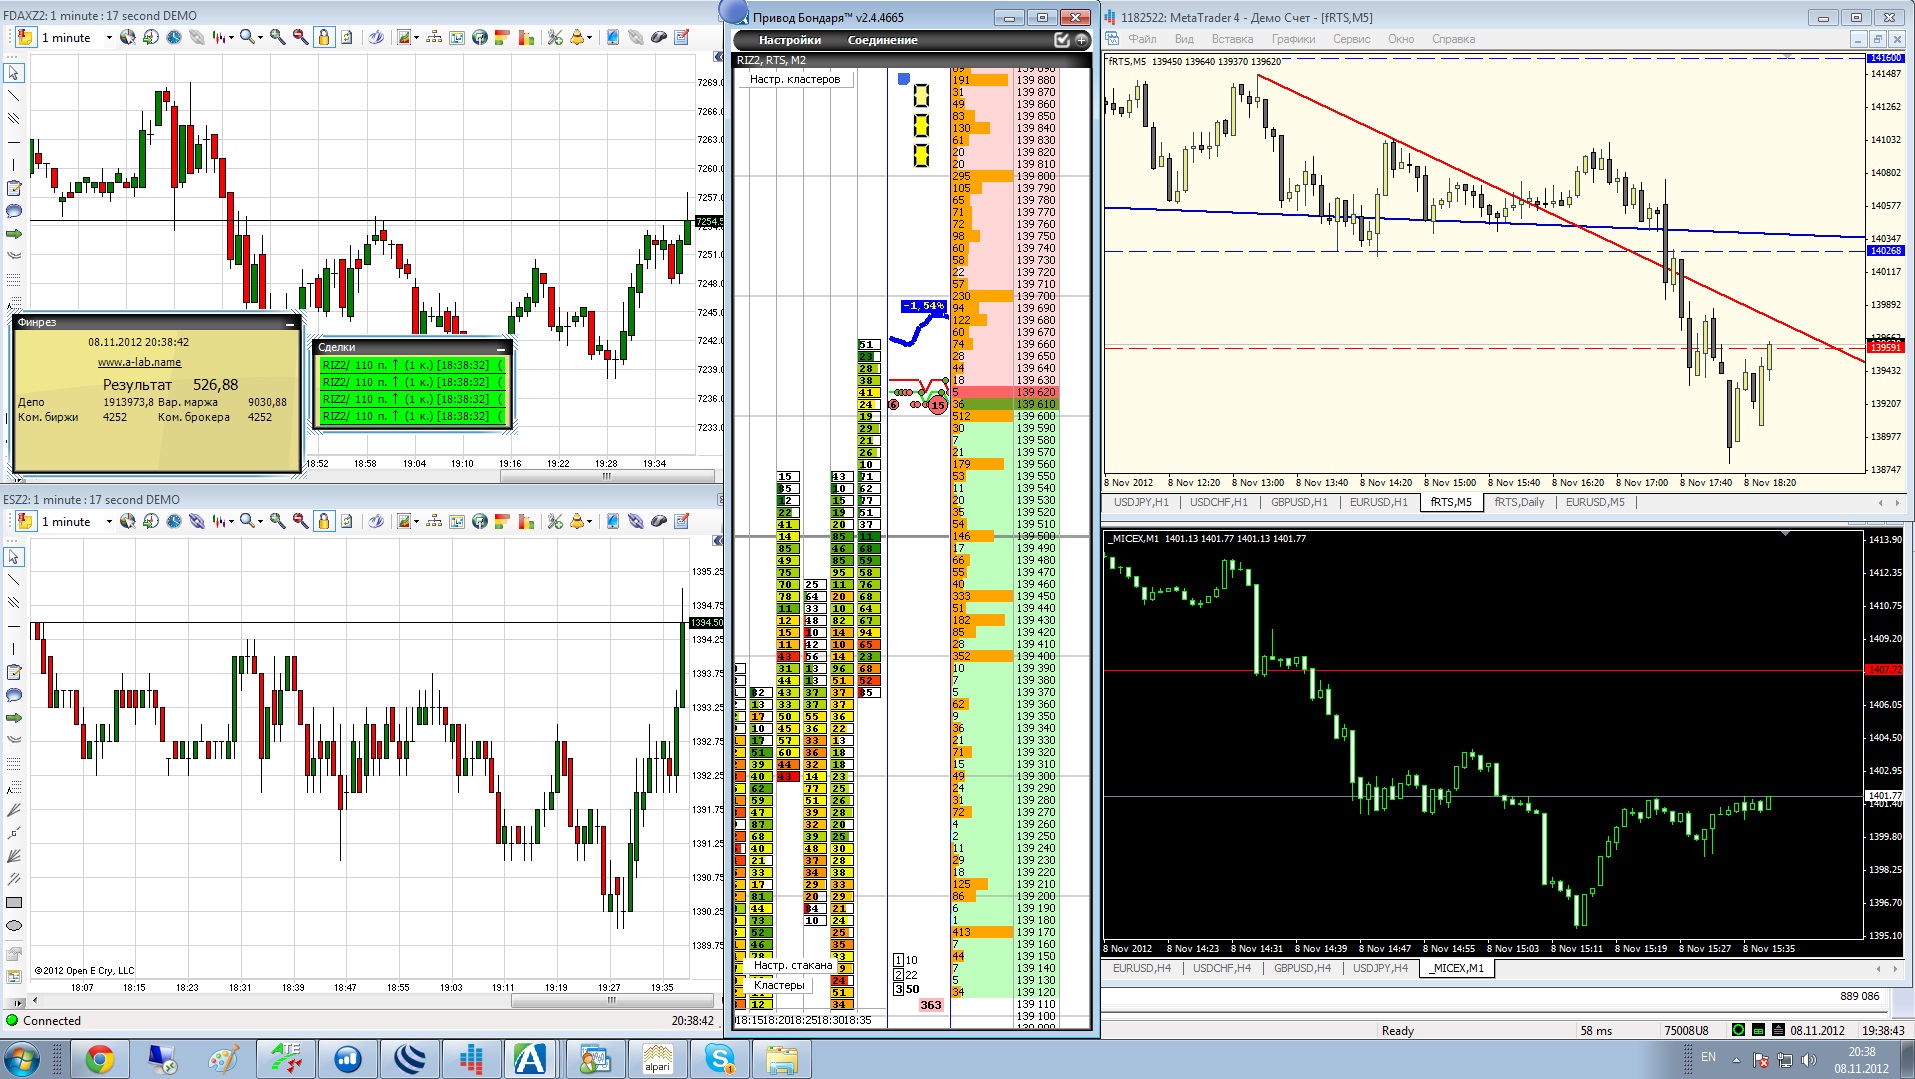
Task: Click the collapse chevron at FDAXZ2 chart corner
Action: (x=717, y=56)
